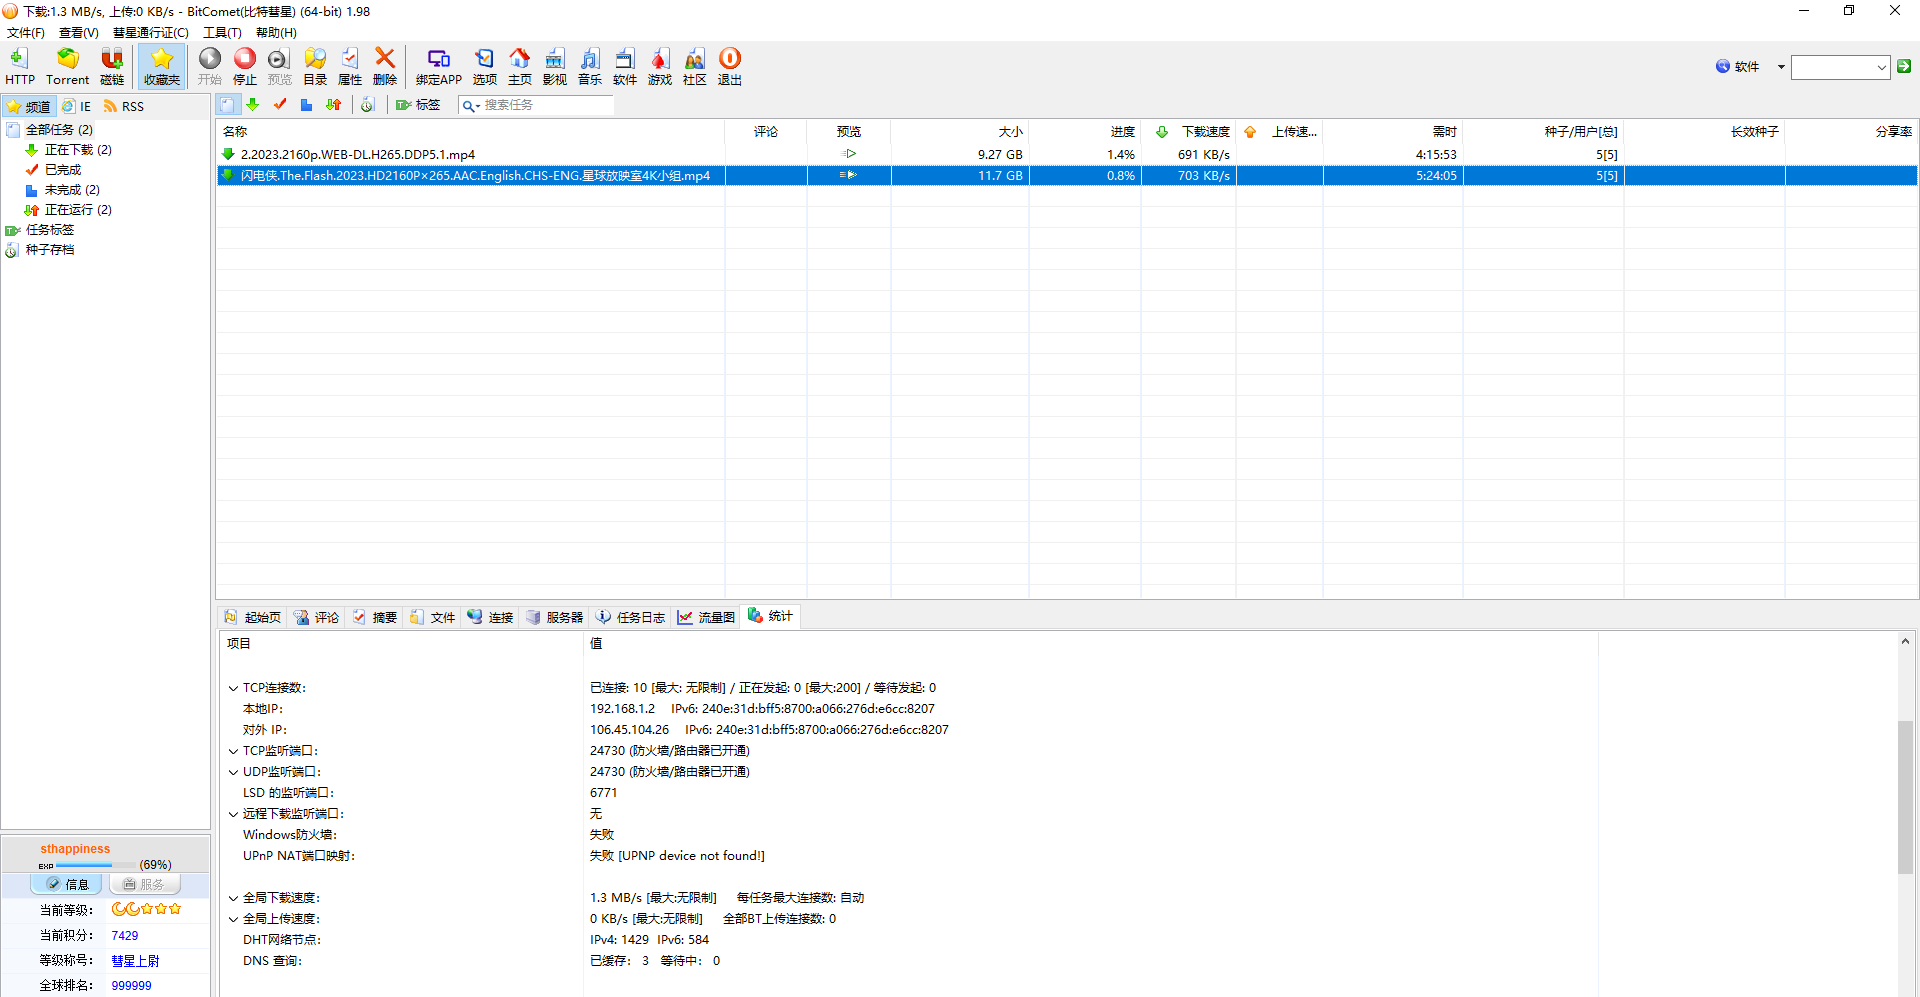Collapse the 全局下载速度 row
The height and width of the screenshot is (997, 1920).
click(x=233, y=898)
